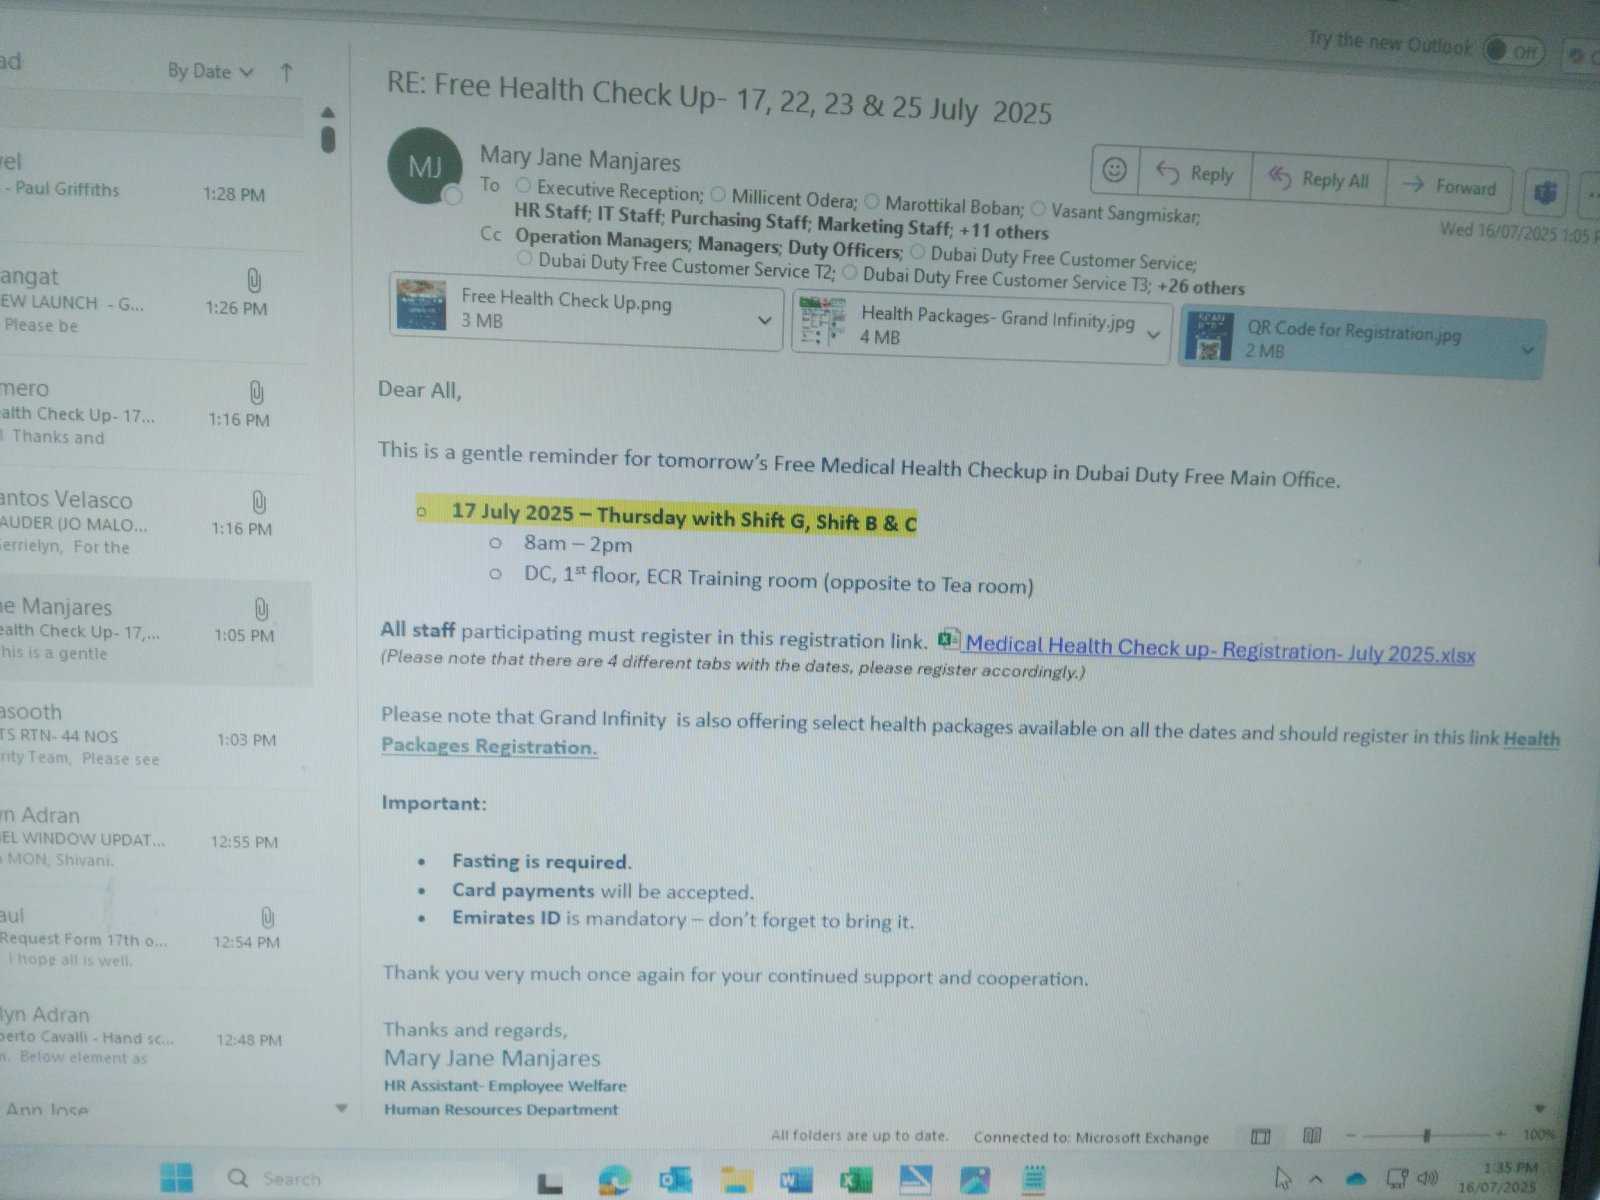Select Dubai Duty Free Customer Service T2
Screen dimensions: 1600x1200
[x=686, y=265]
